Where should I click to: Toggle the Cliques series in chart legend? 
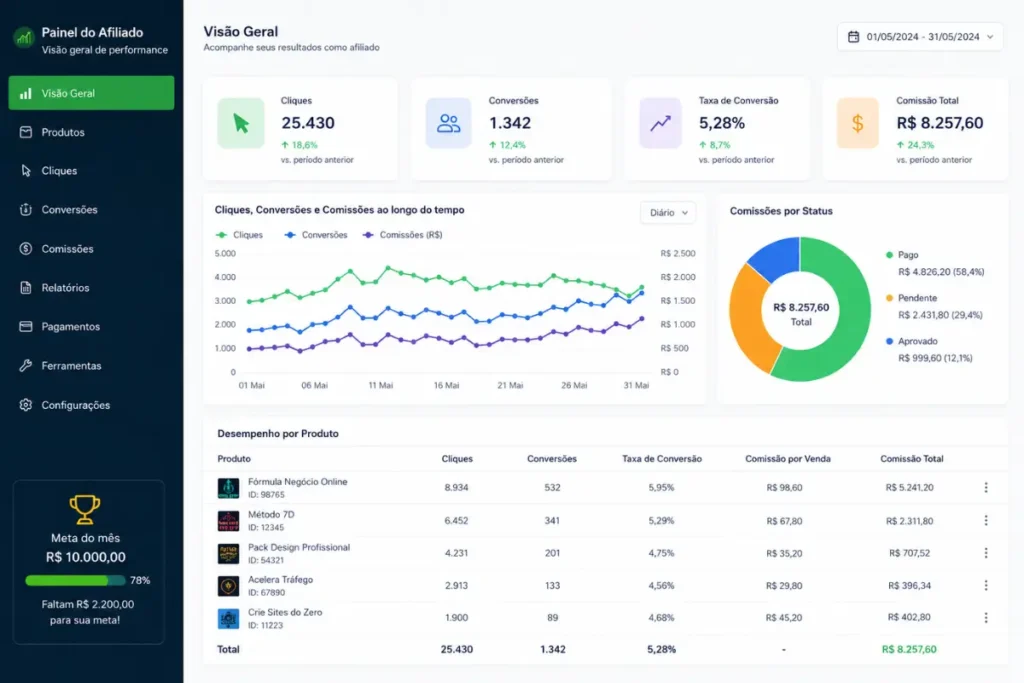239,235
